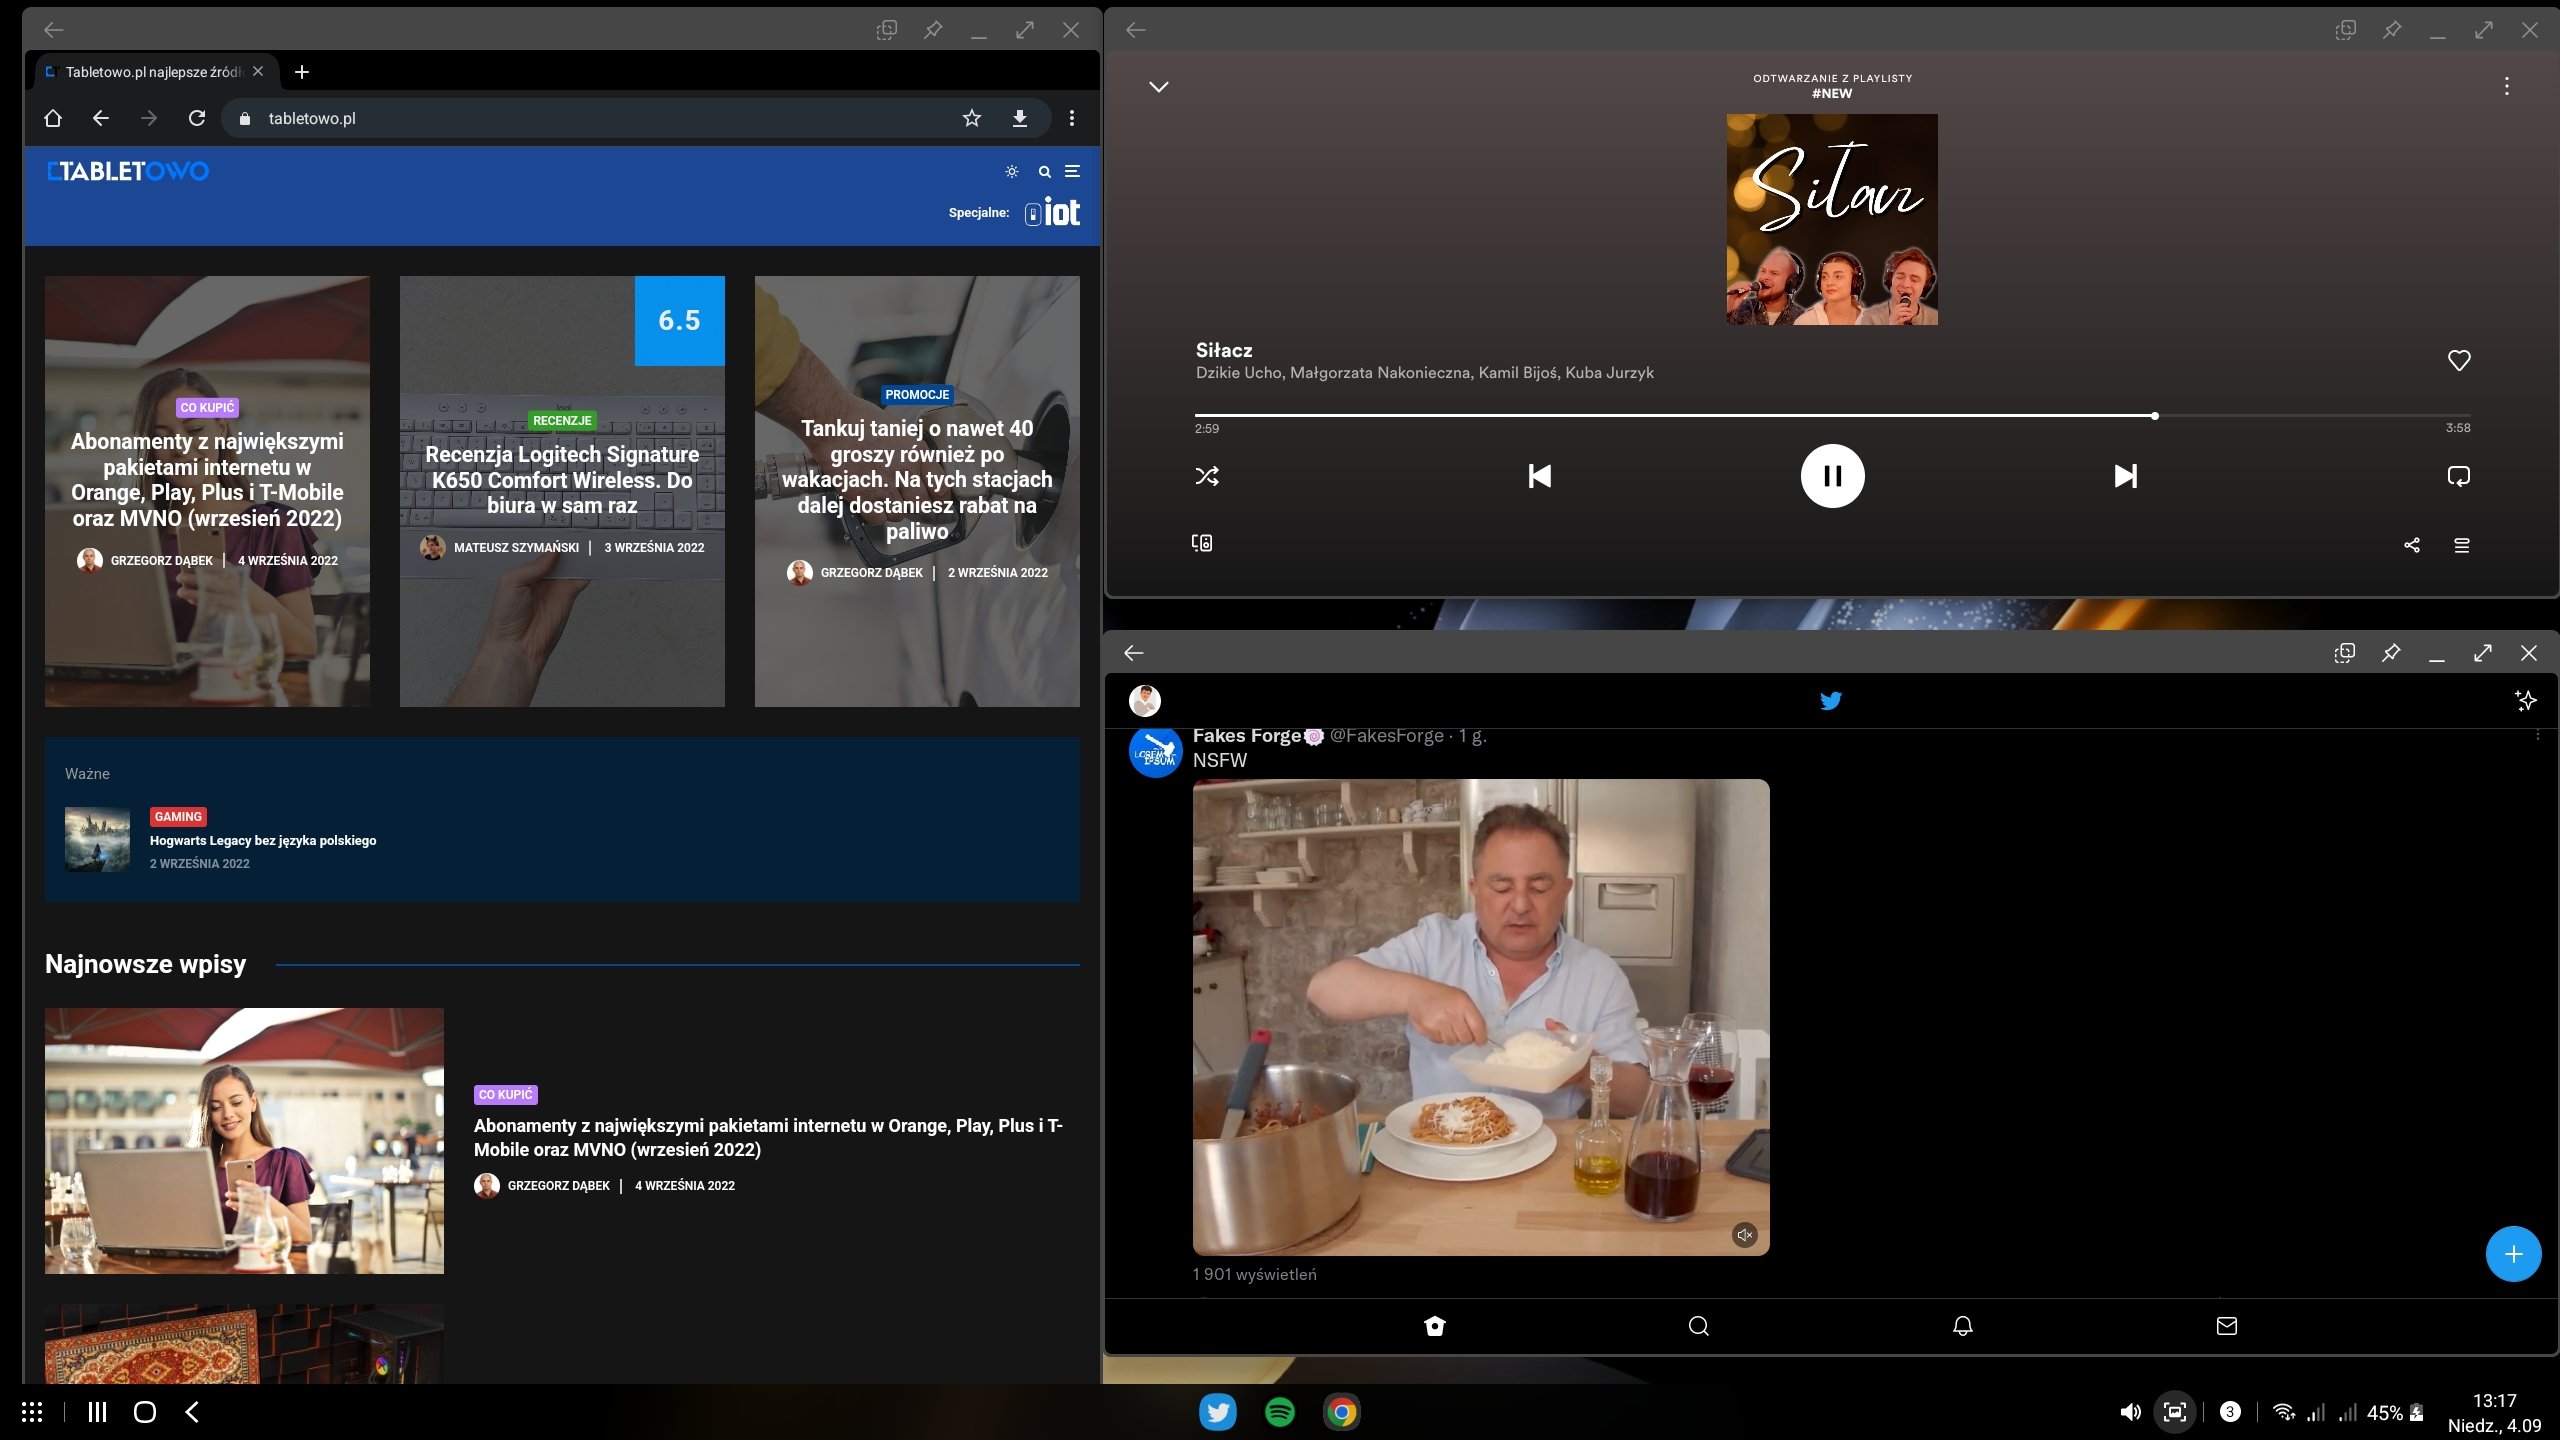Open Twitter profile avatar menu
The width and height of the screenshot is (2560, 1440).
pos(1145,700)
